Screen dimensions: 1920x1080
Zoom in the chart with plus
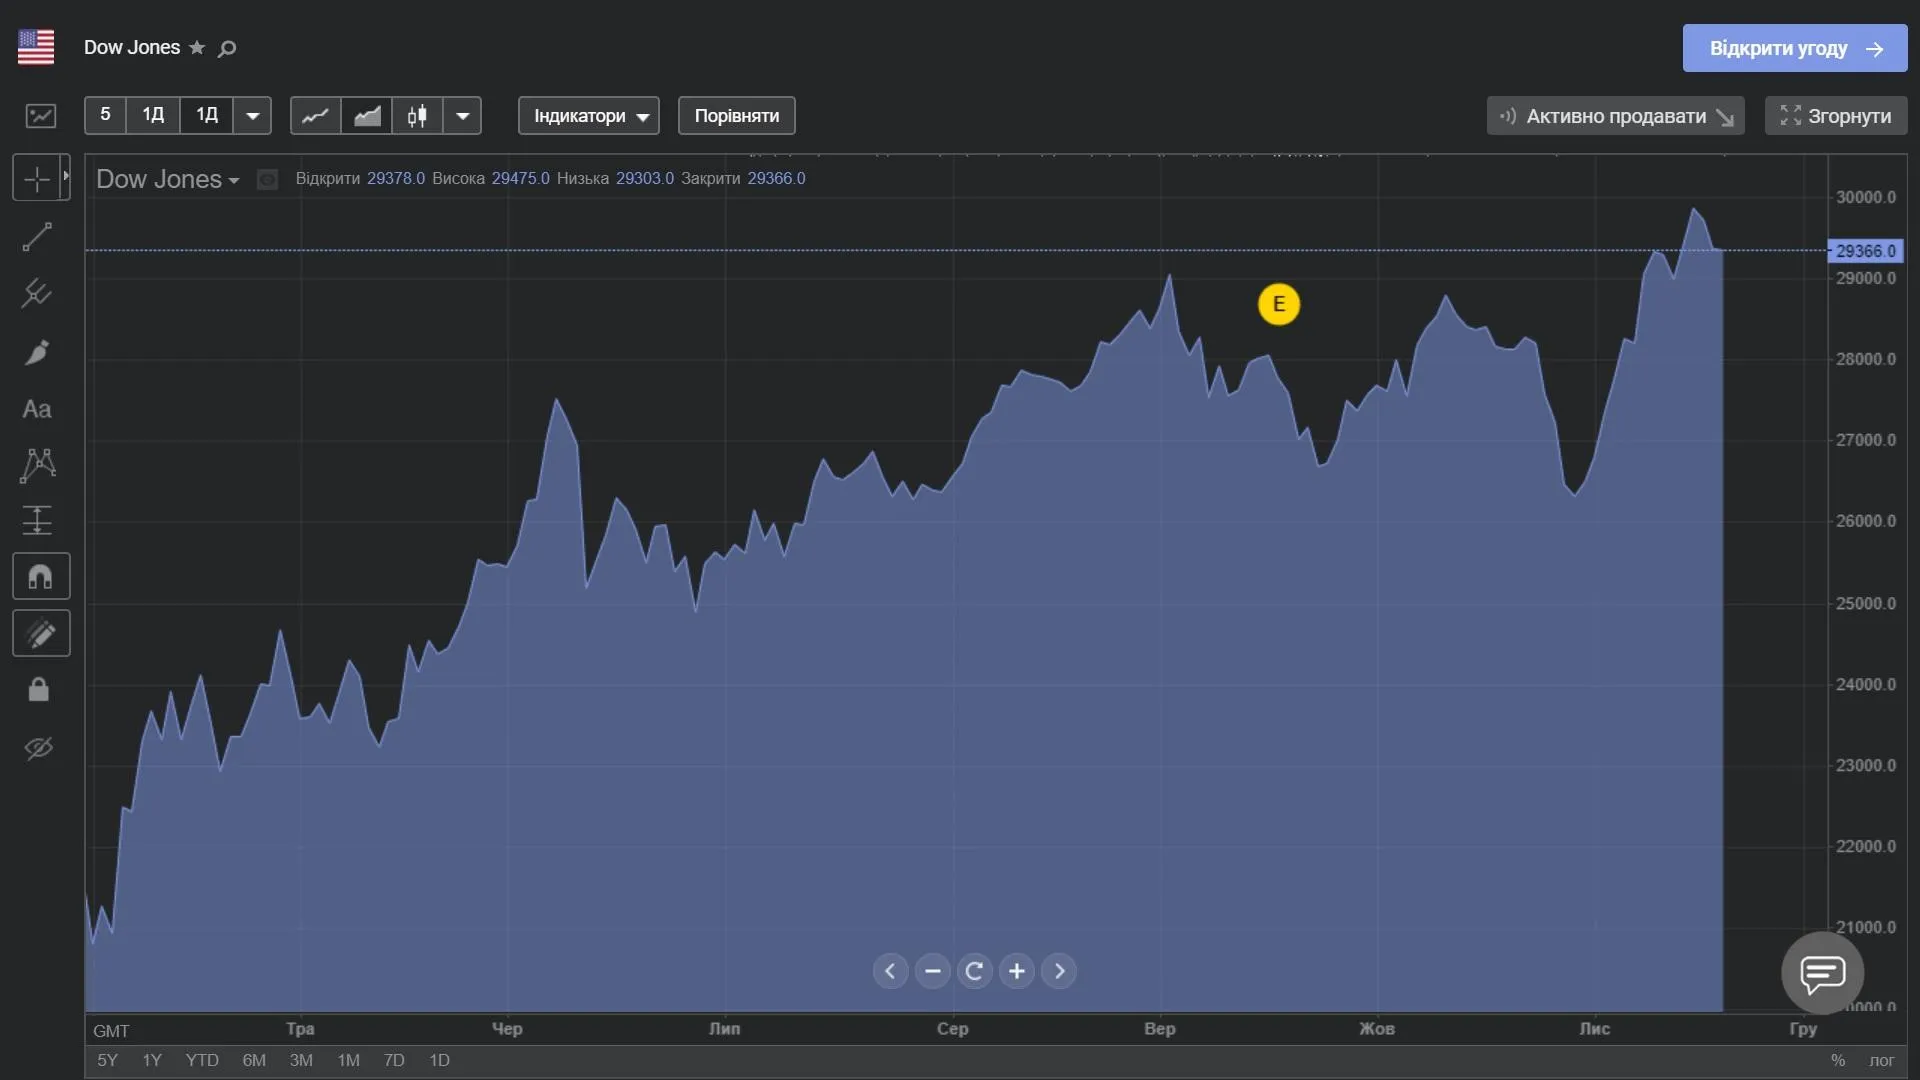coord(1017,971)
